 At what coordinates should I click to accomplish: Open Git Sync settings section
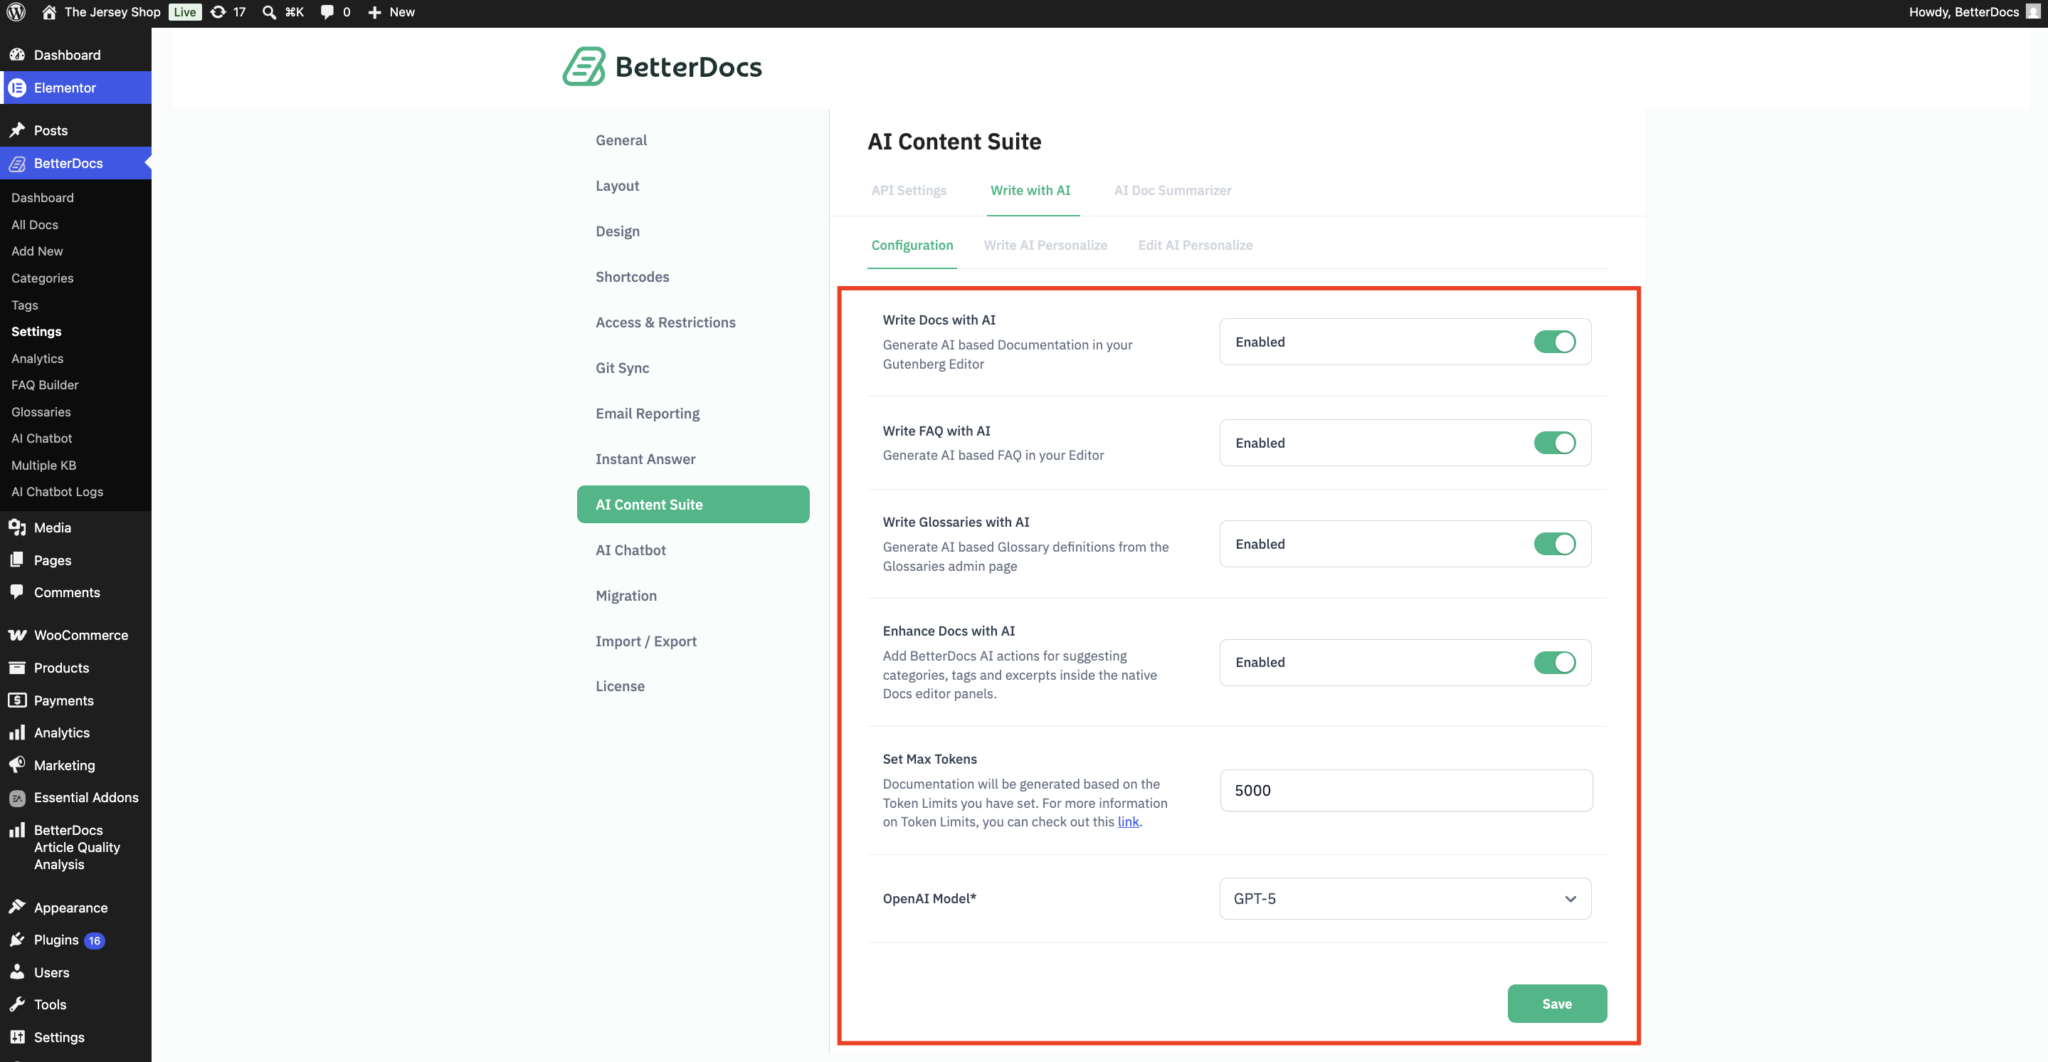pyautogui.click(x=622, y=368)
